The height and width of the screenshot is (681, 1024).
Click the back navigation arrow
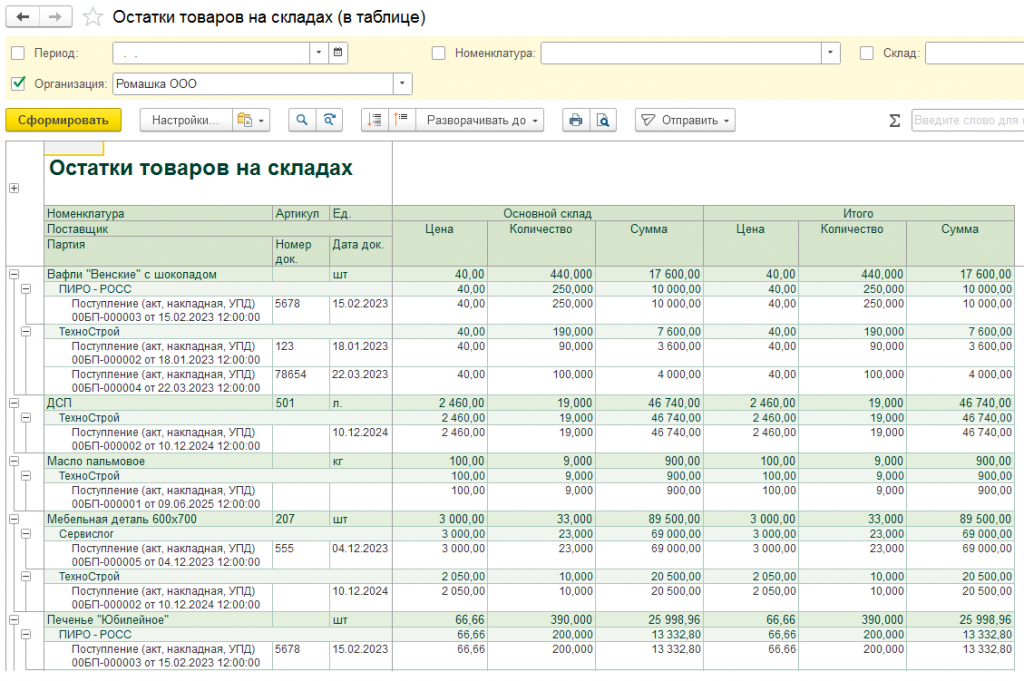(22, 17)
